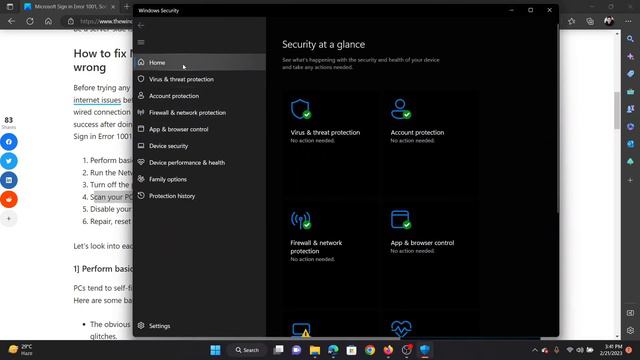Share the article on Reddit
Screen dimensions: 640x360
click(9, 199)
